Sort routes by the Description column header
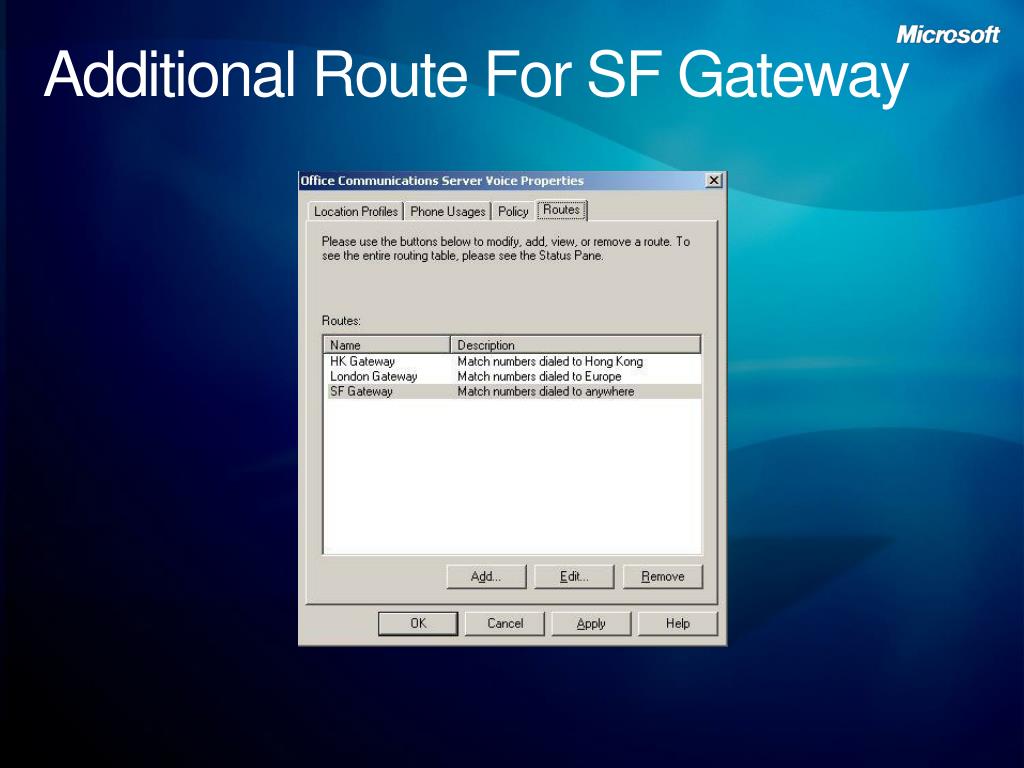 575,345
